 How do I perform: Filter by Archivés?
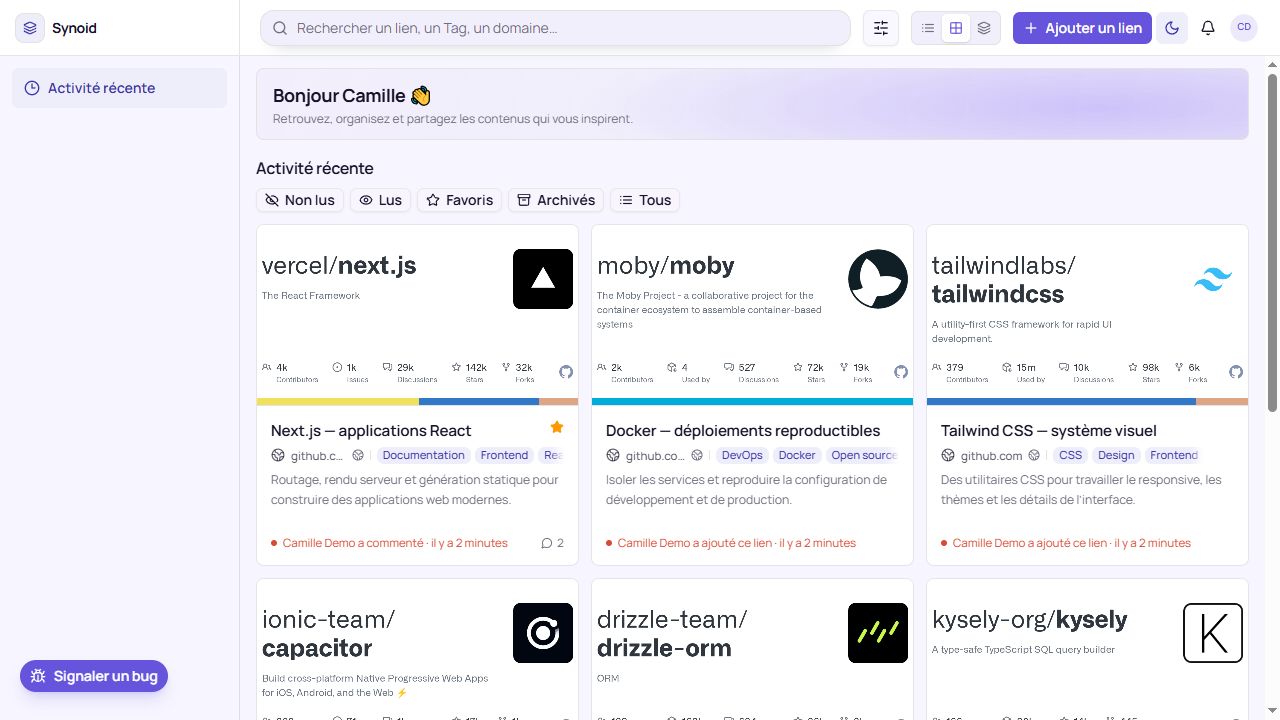pyautogui.click(x=556, y=200)
